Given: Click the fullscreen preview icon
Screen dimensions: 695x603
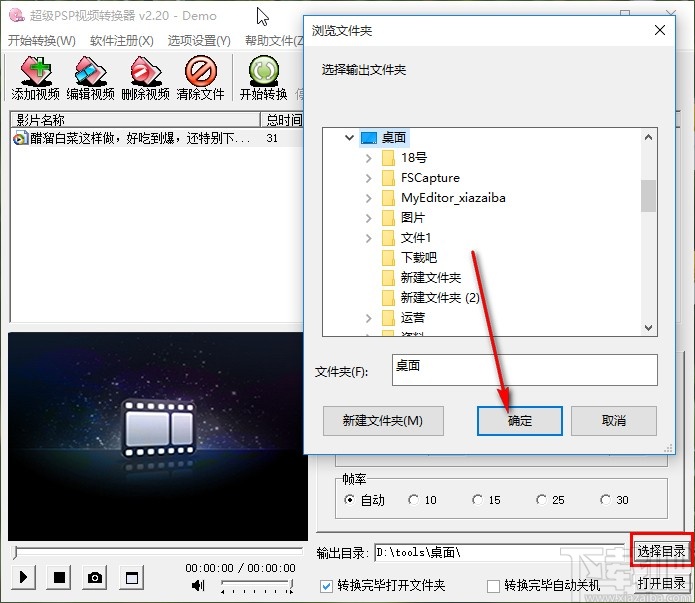Looking at the screenshot, I should click(131, 577).
